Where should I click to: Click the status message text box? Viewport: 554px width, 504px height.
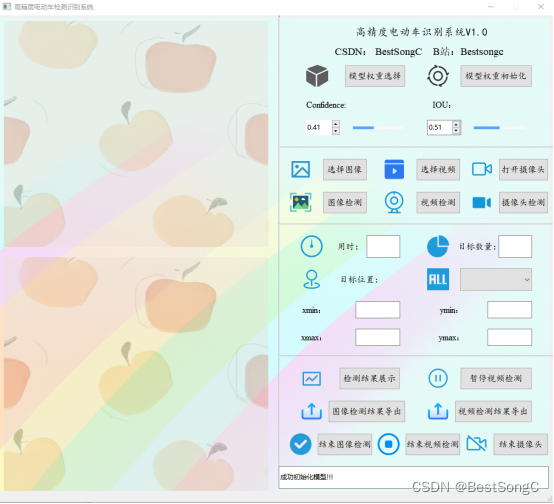coord(414,477)
